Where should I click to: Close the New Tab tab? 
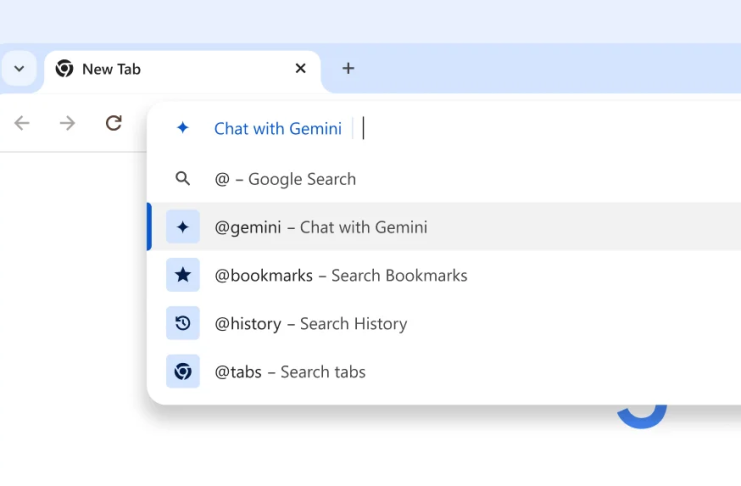click(x=300, y=69)
